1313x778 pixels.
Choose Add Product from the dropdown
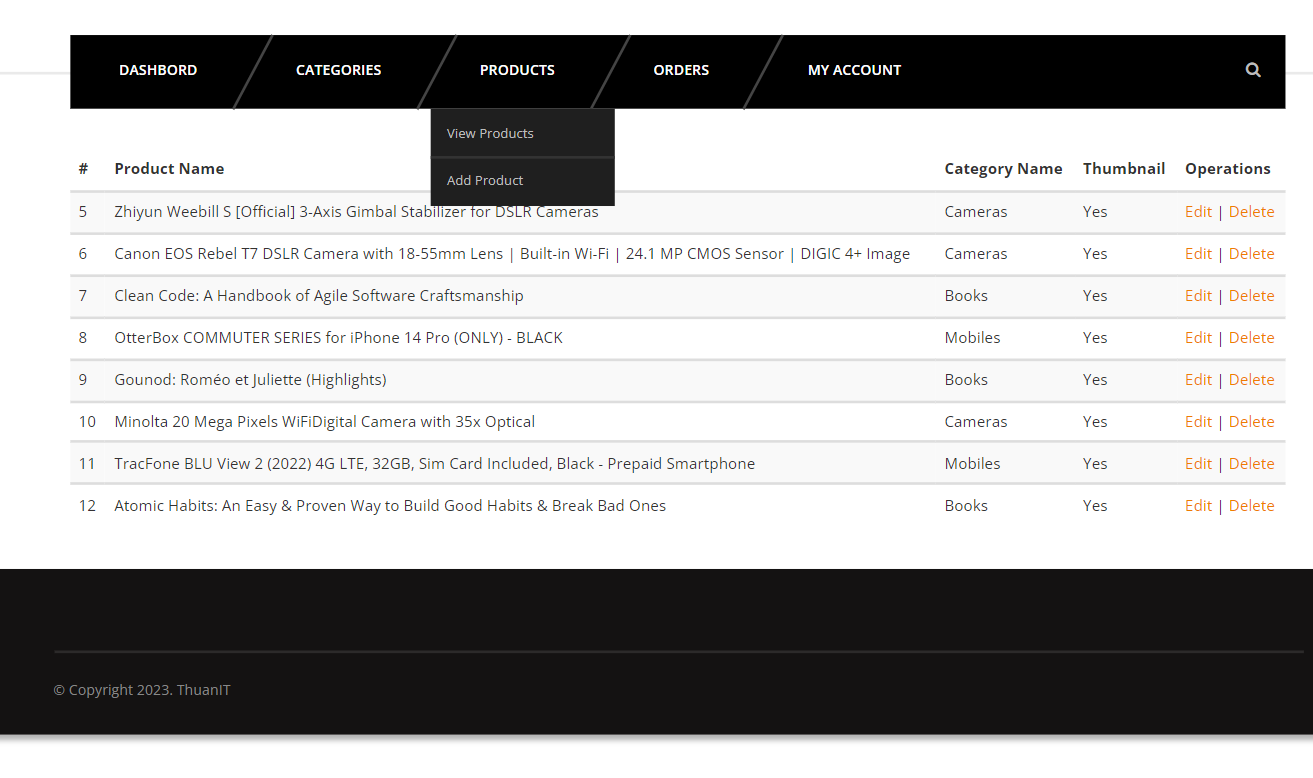pyautogui.click(x=485, y=180)
